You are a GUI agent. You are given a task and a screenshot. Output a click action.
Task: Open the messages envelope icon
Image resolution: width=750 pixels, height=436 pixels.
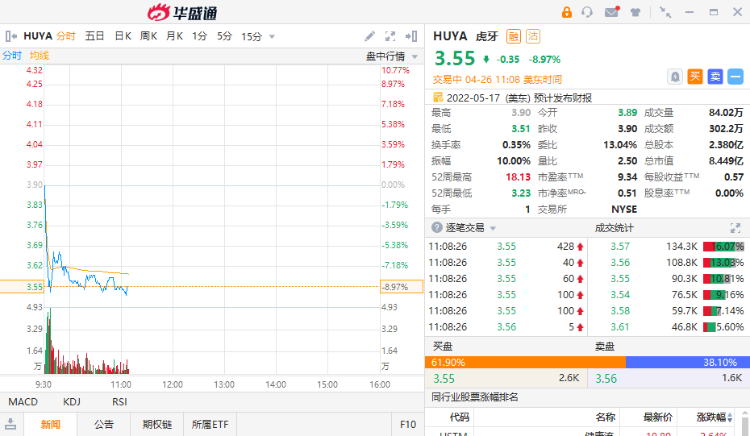(612, 12)
